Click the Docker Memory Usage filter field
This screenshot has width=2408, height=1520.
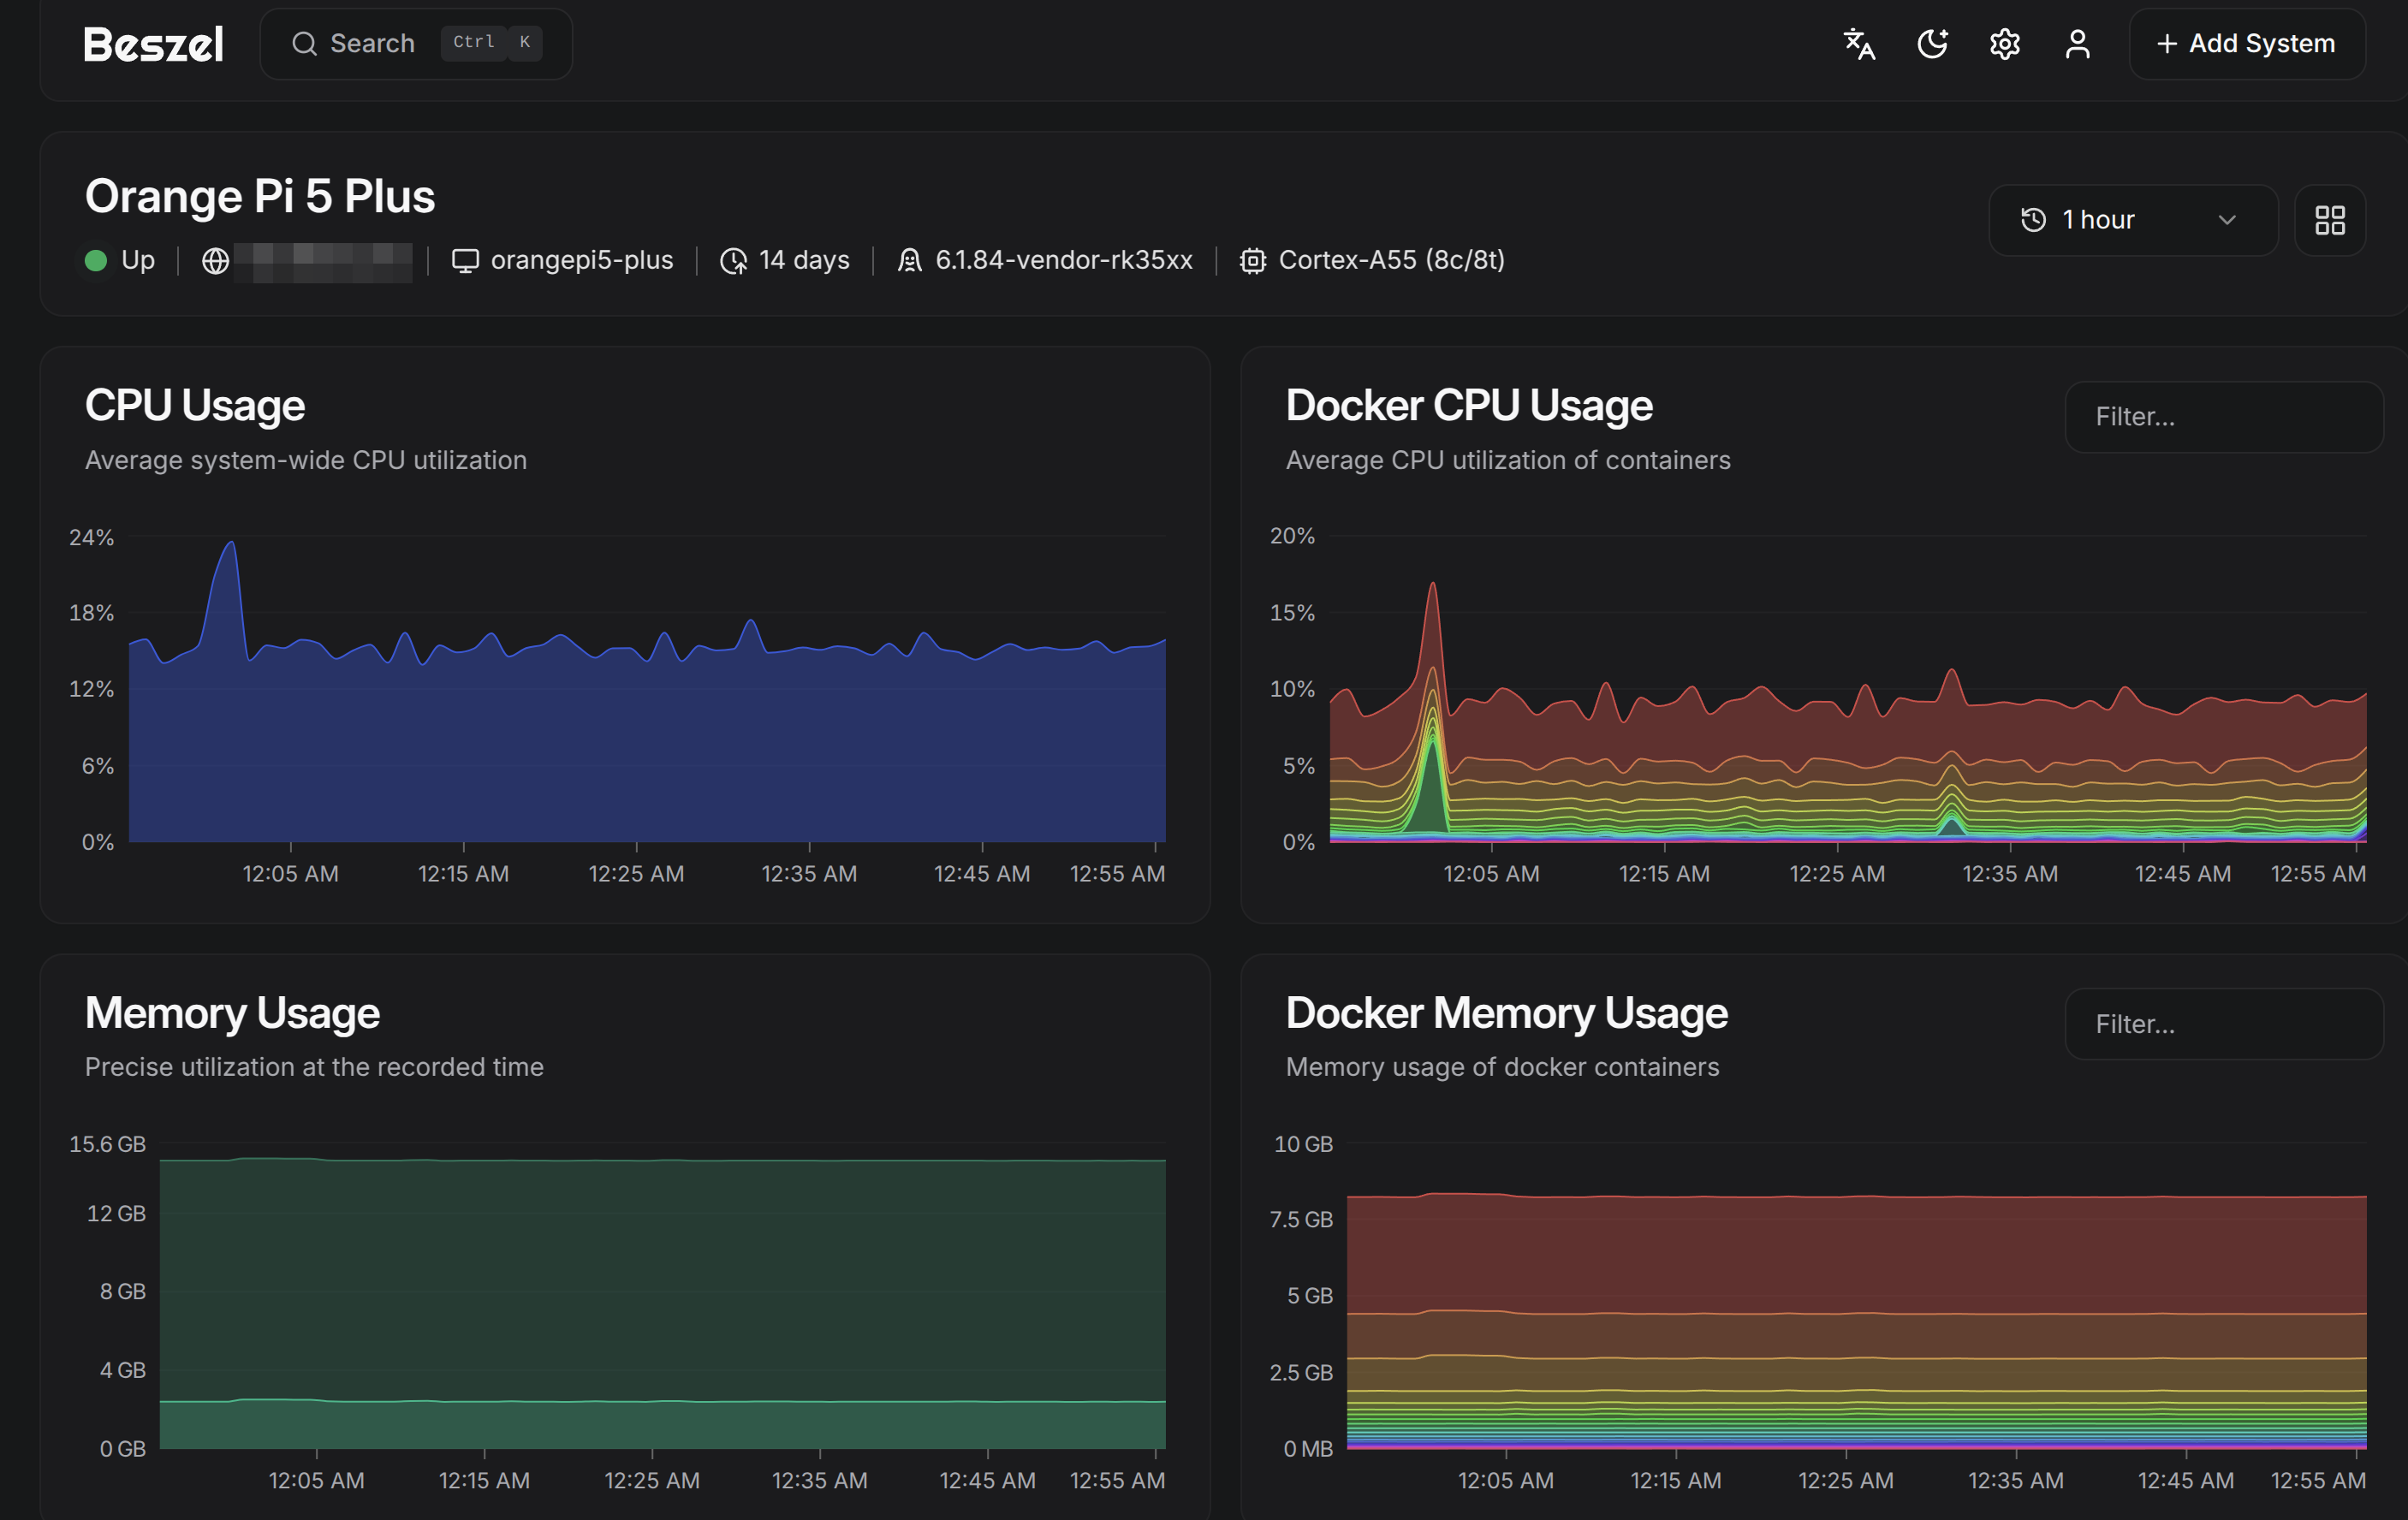(x=2224, y=1024)
